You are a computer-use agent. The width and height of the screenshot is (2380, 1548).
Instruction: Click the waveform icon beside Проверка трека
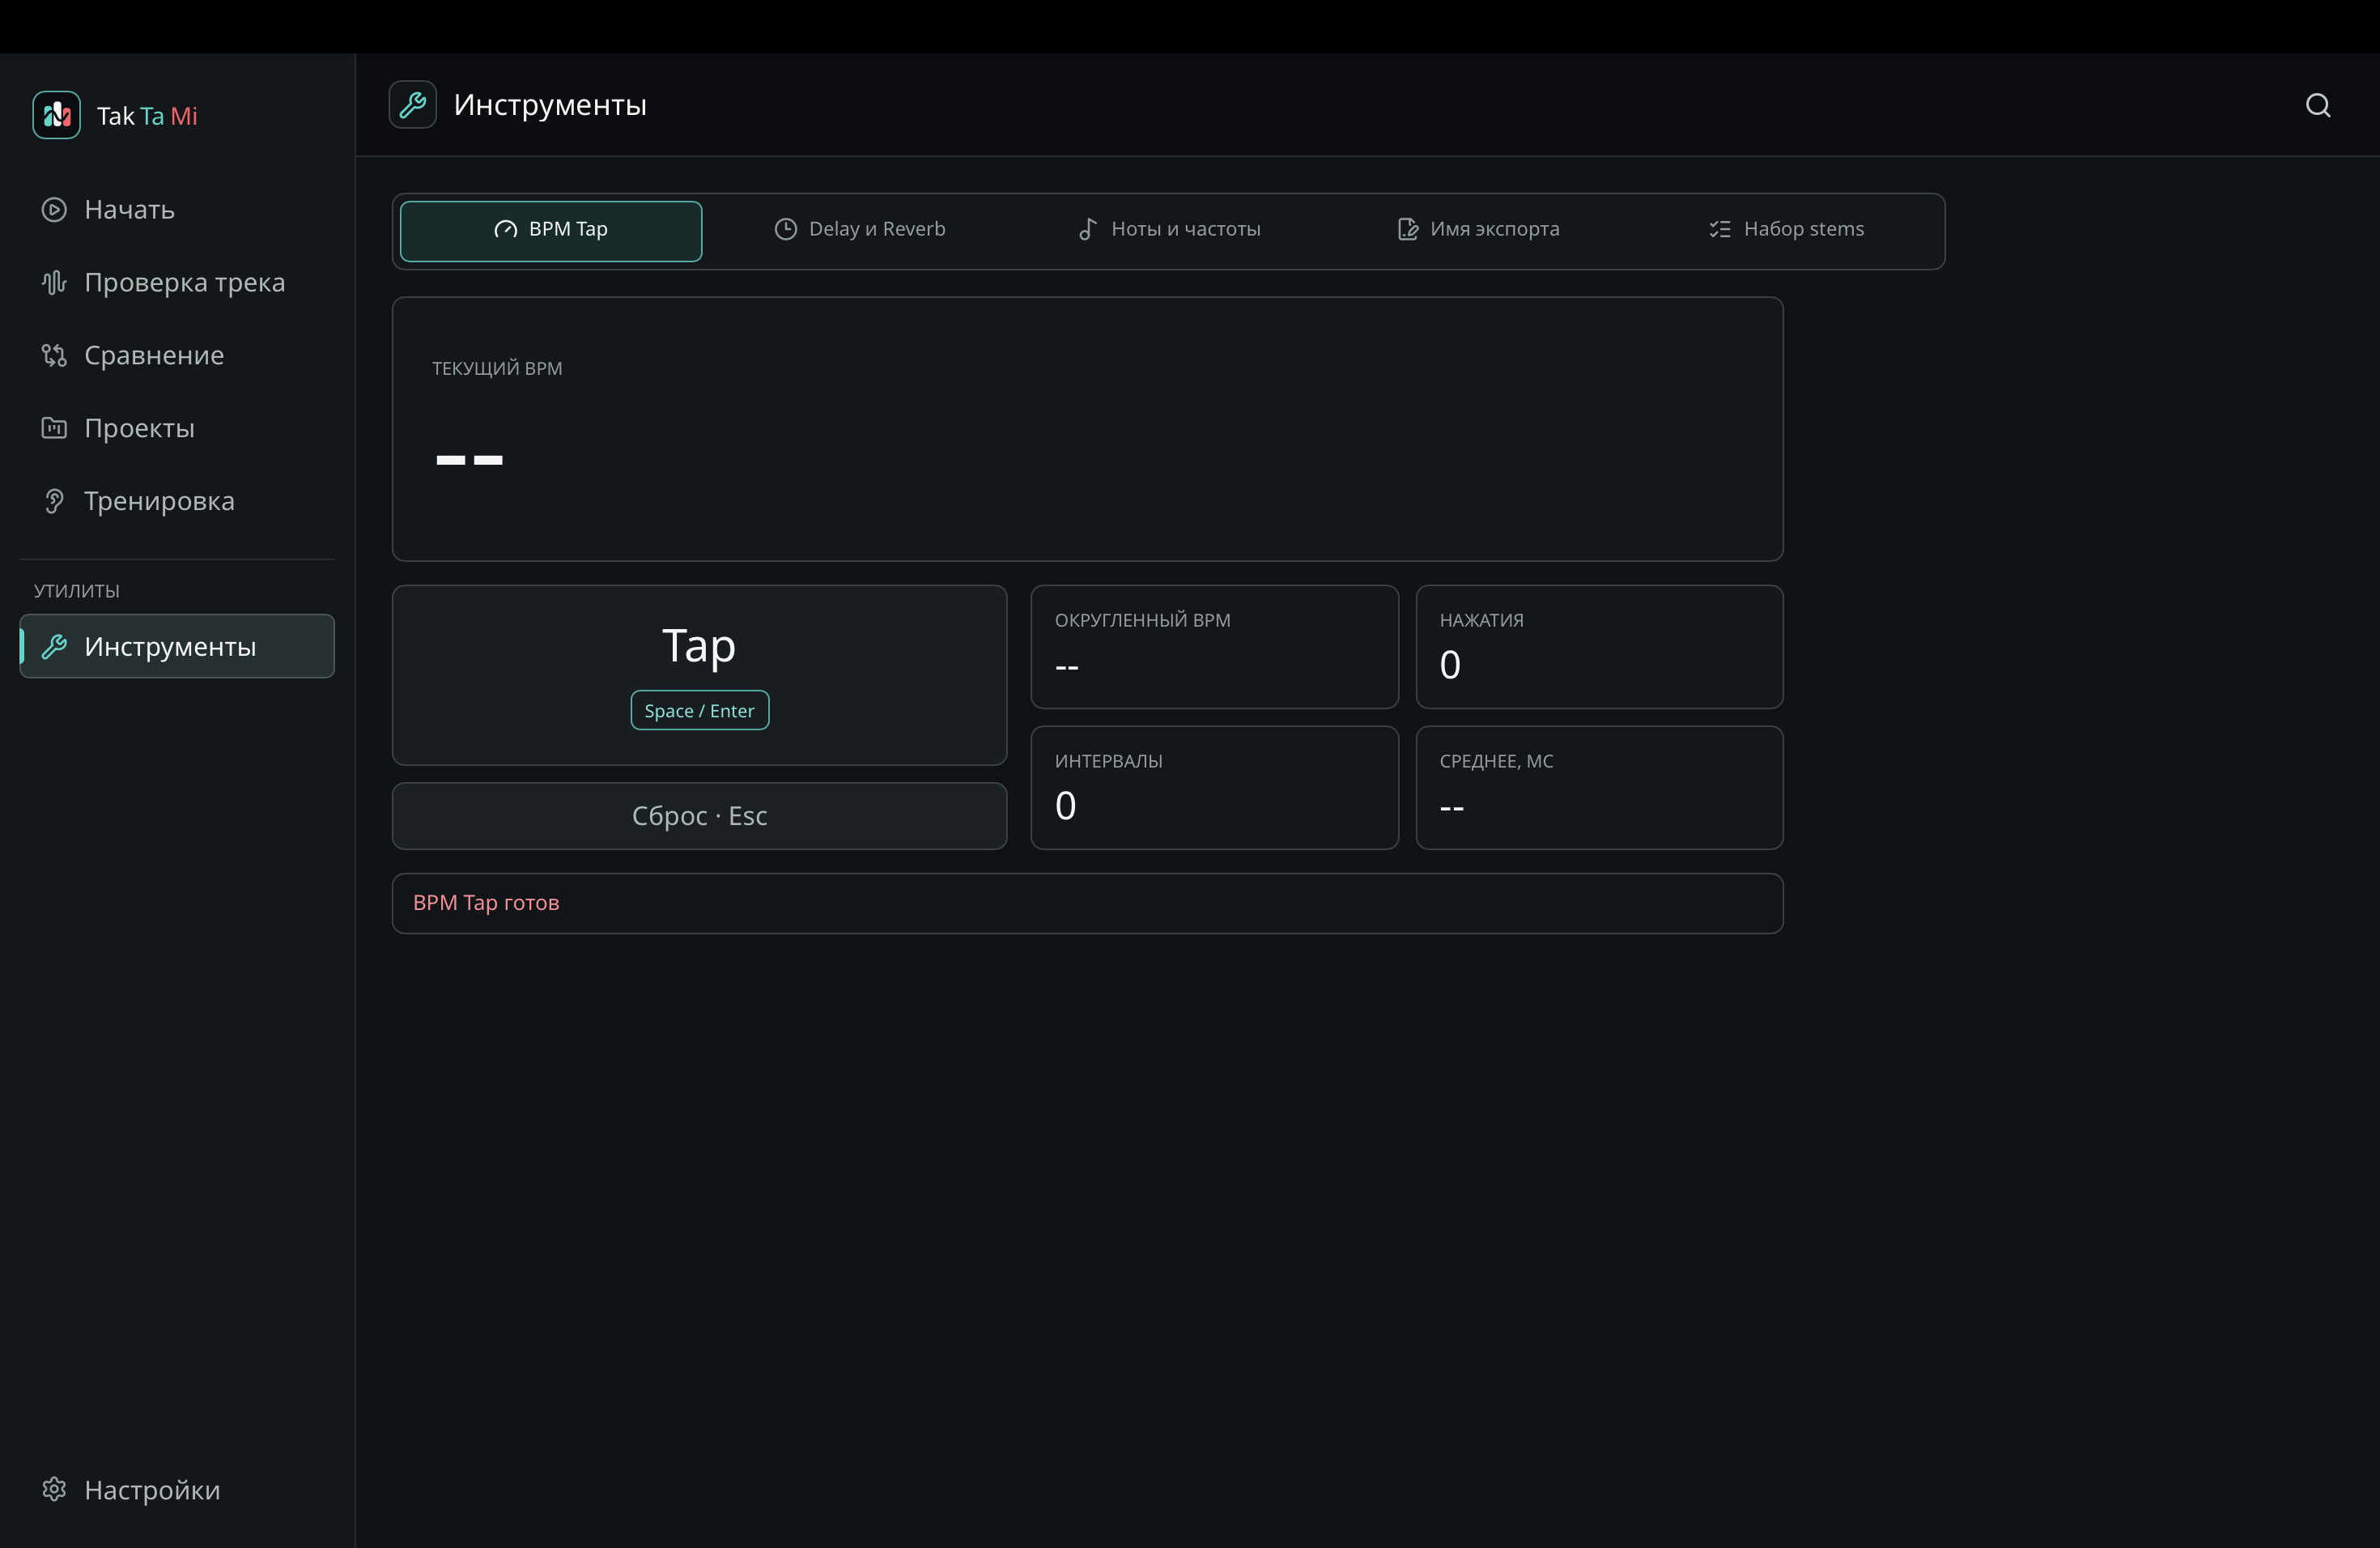(x=54, y=283)
